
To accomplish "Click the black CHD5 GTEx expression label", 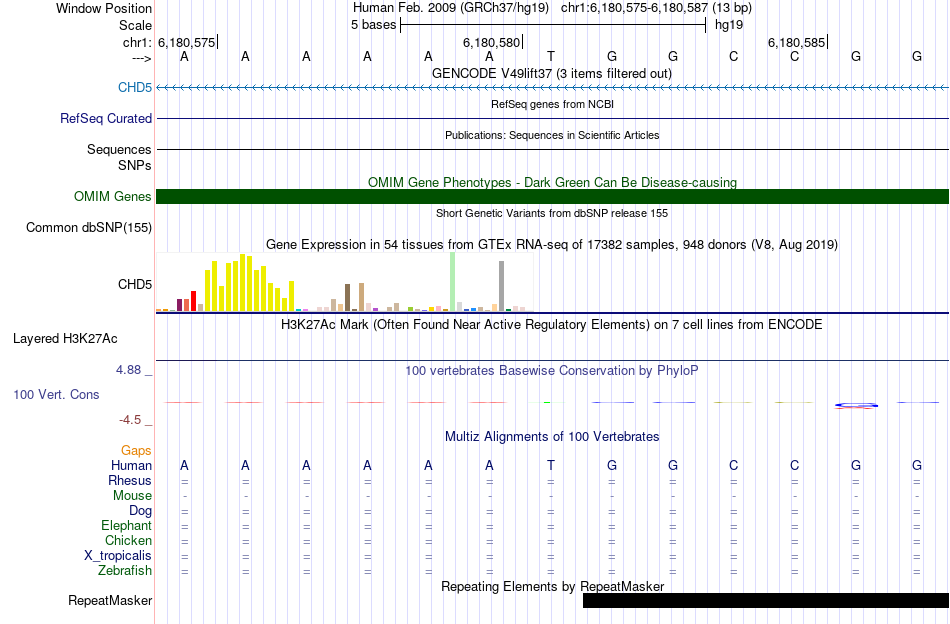I will point(135,284).
